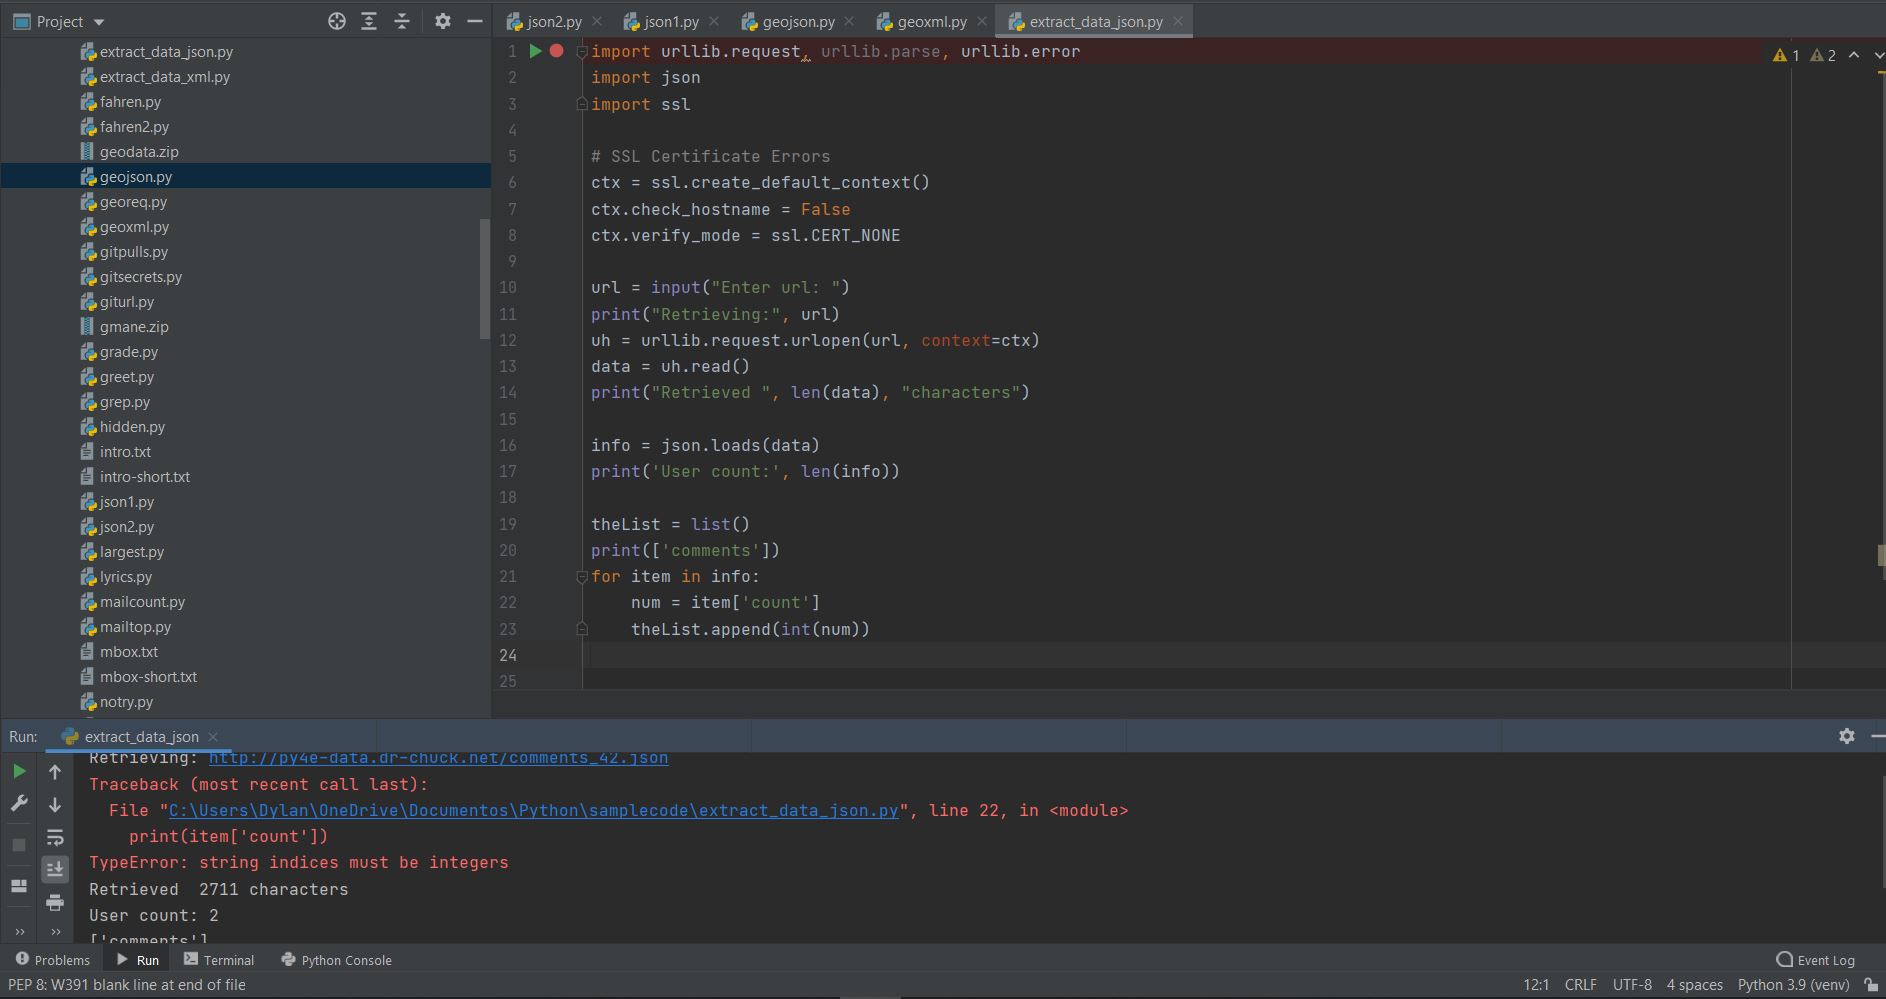Select gitsecrets.py file in tree

point(140,277)
